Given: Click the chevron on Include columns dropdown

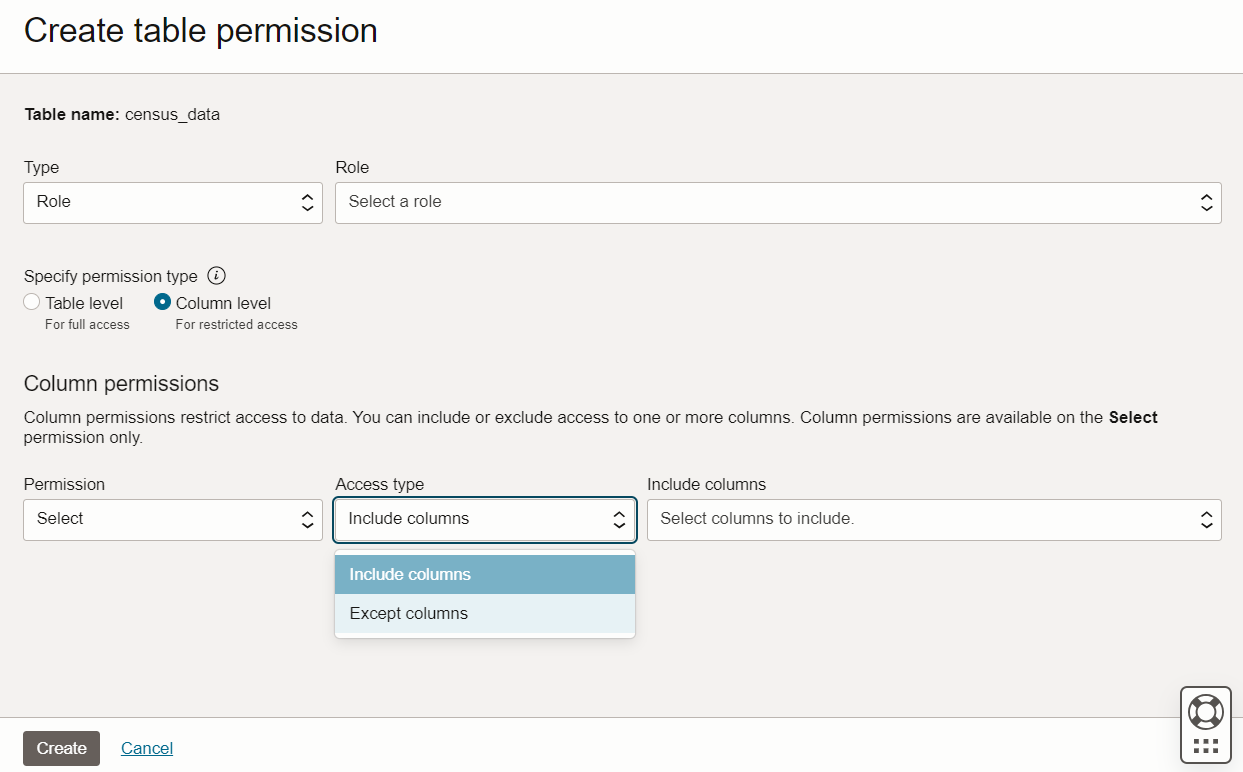Looking at the screenshot, I should pos(1206,519).
